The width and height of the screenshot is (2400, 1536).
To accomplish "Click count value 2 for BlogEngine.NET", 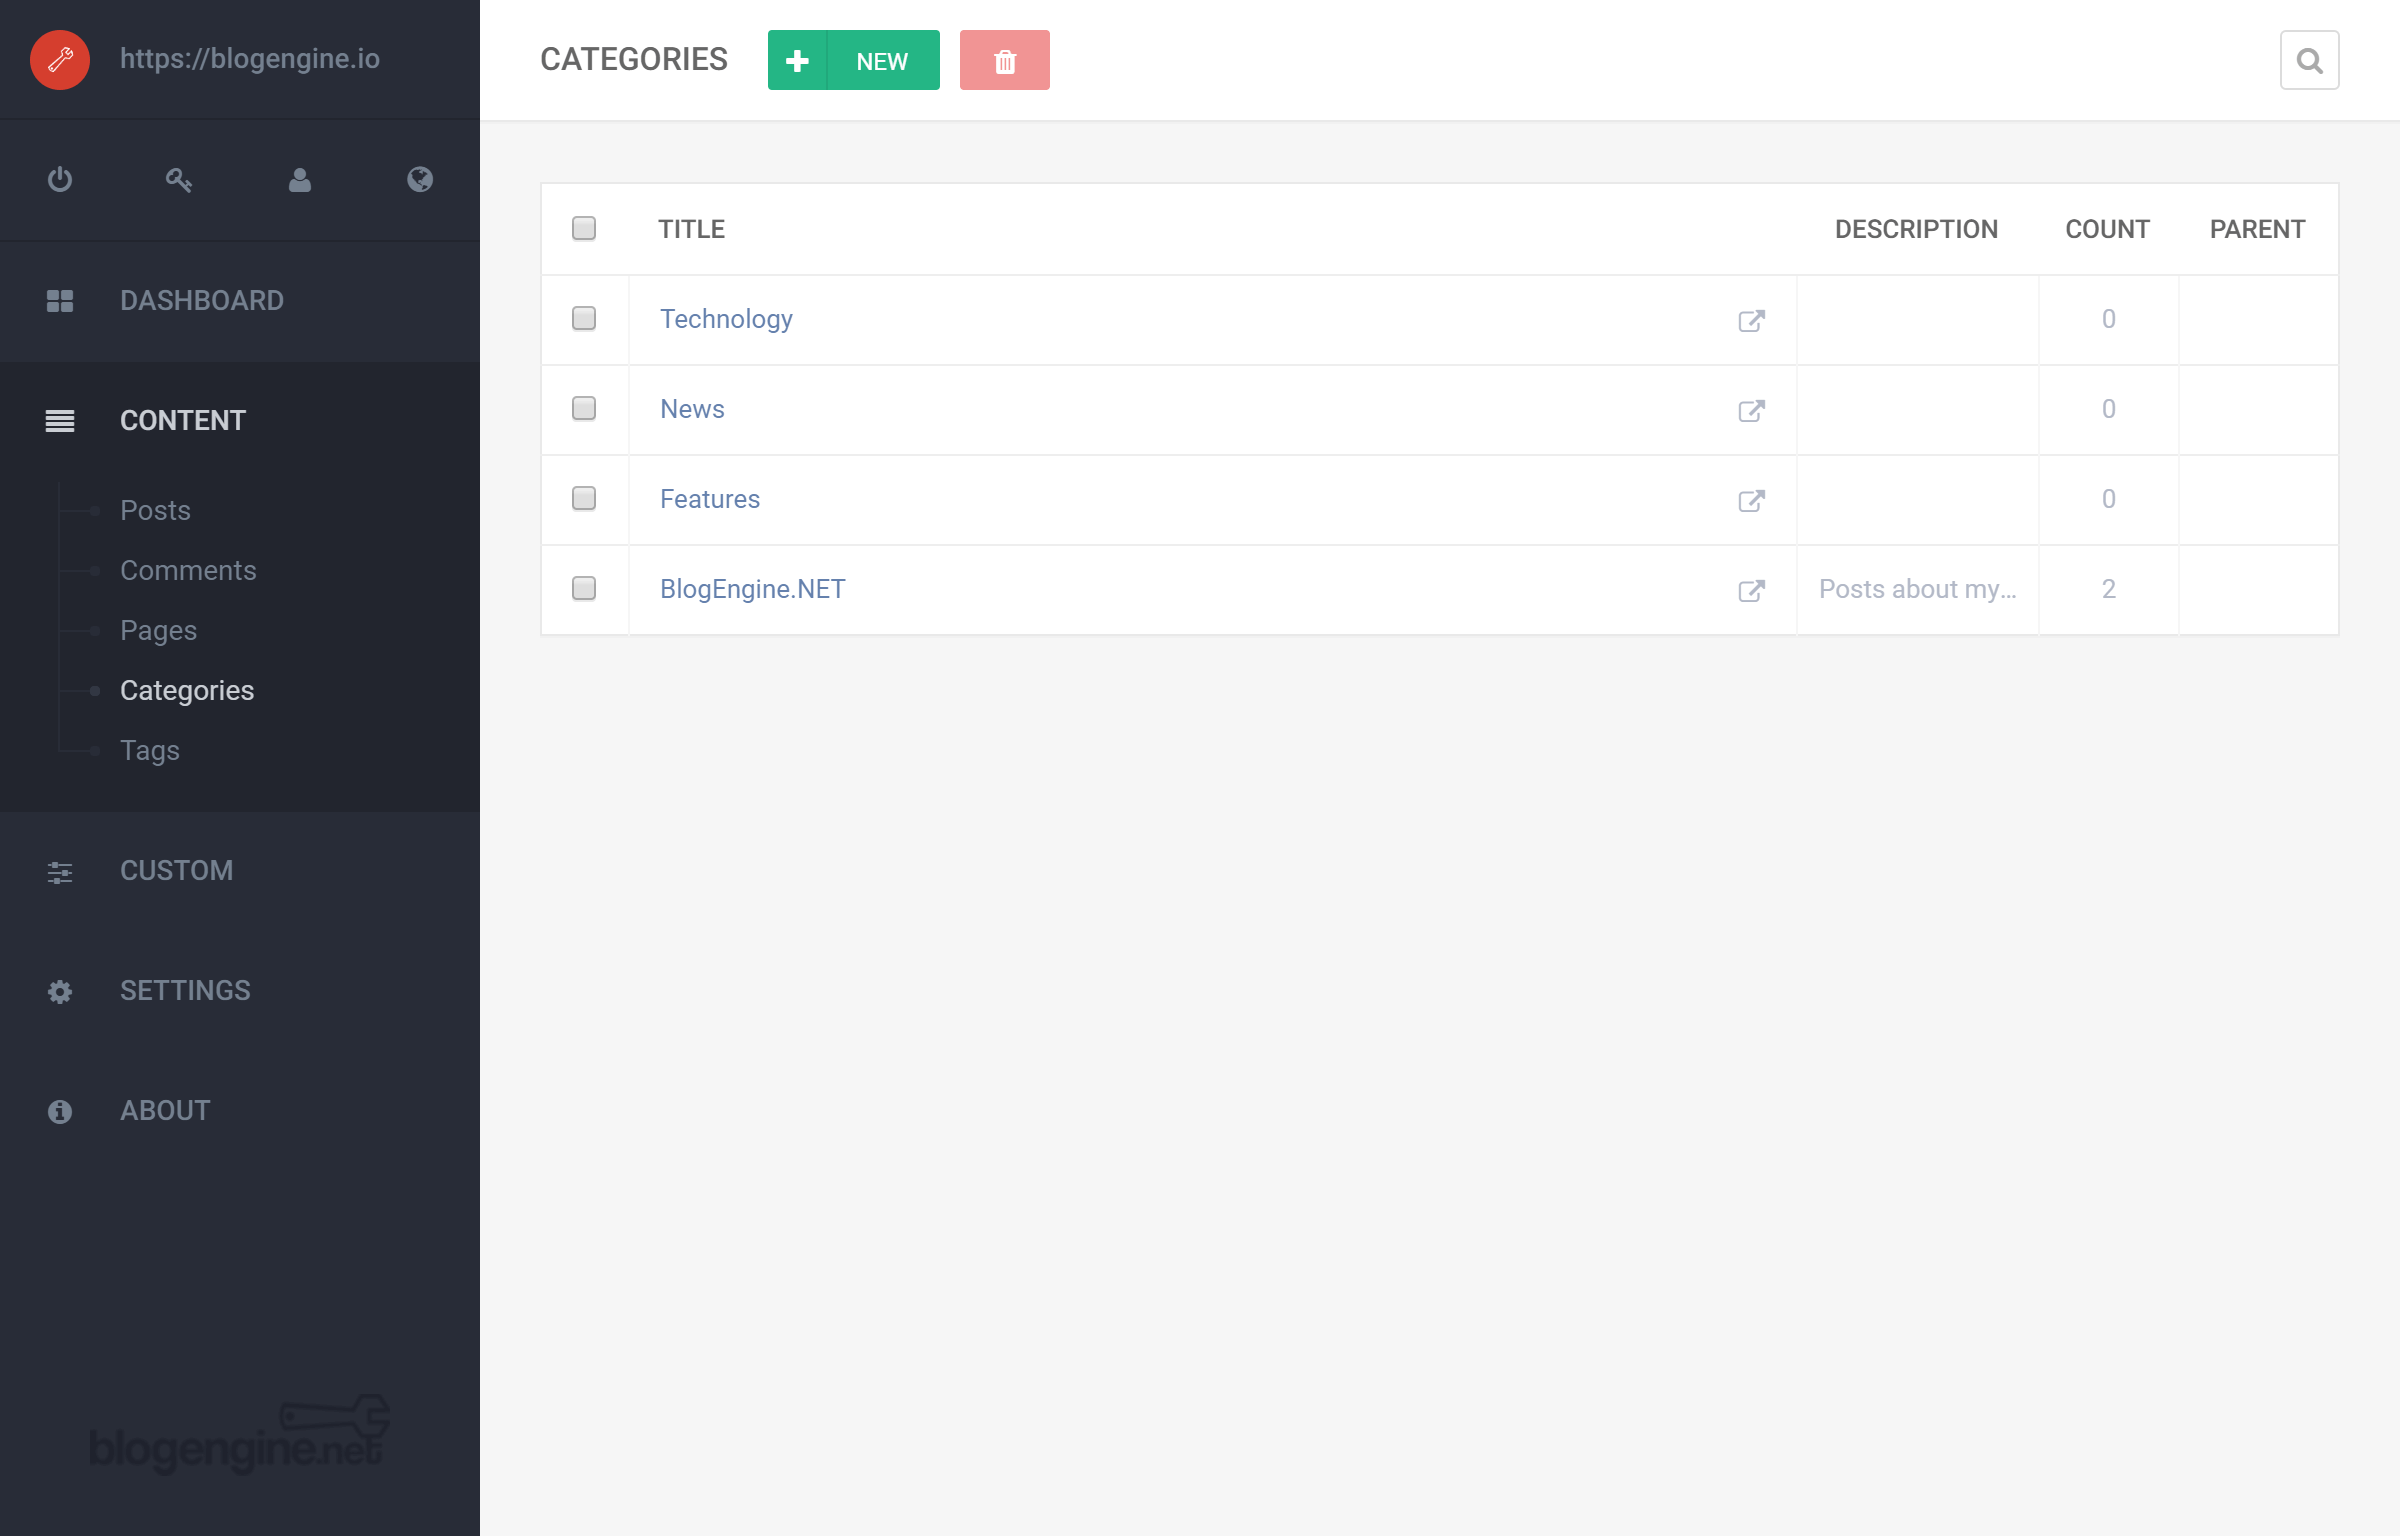I will pyautogui.click(x=2108, y=589).
